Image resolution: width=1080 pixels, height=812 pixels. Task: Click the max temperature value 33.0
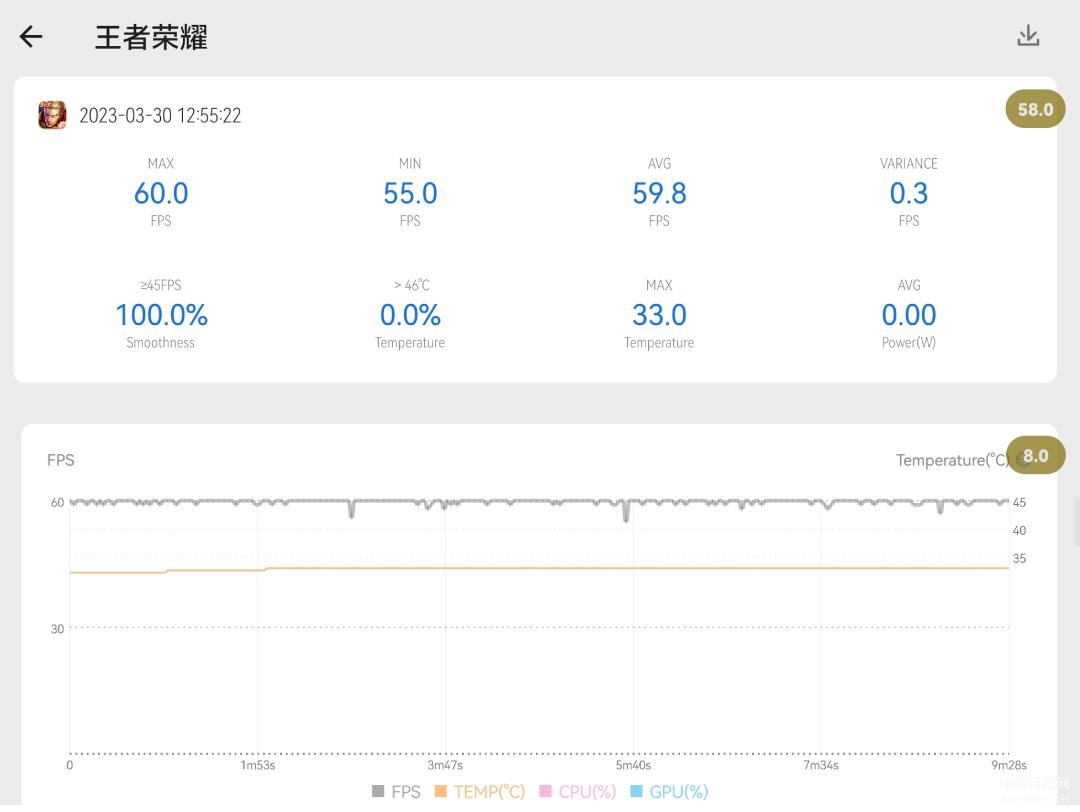[660, 315]
